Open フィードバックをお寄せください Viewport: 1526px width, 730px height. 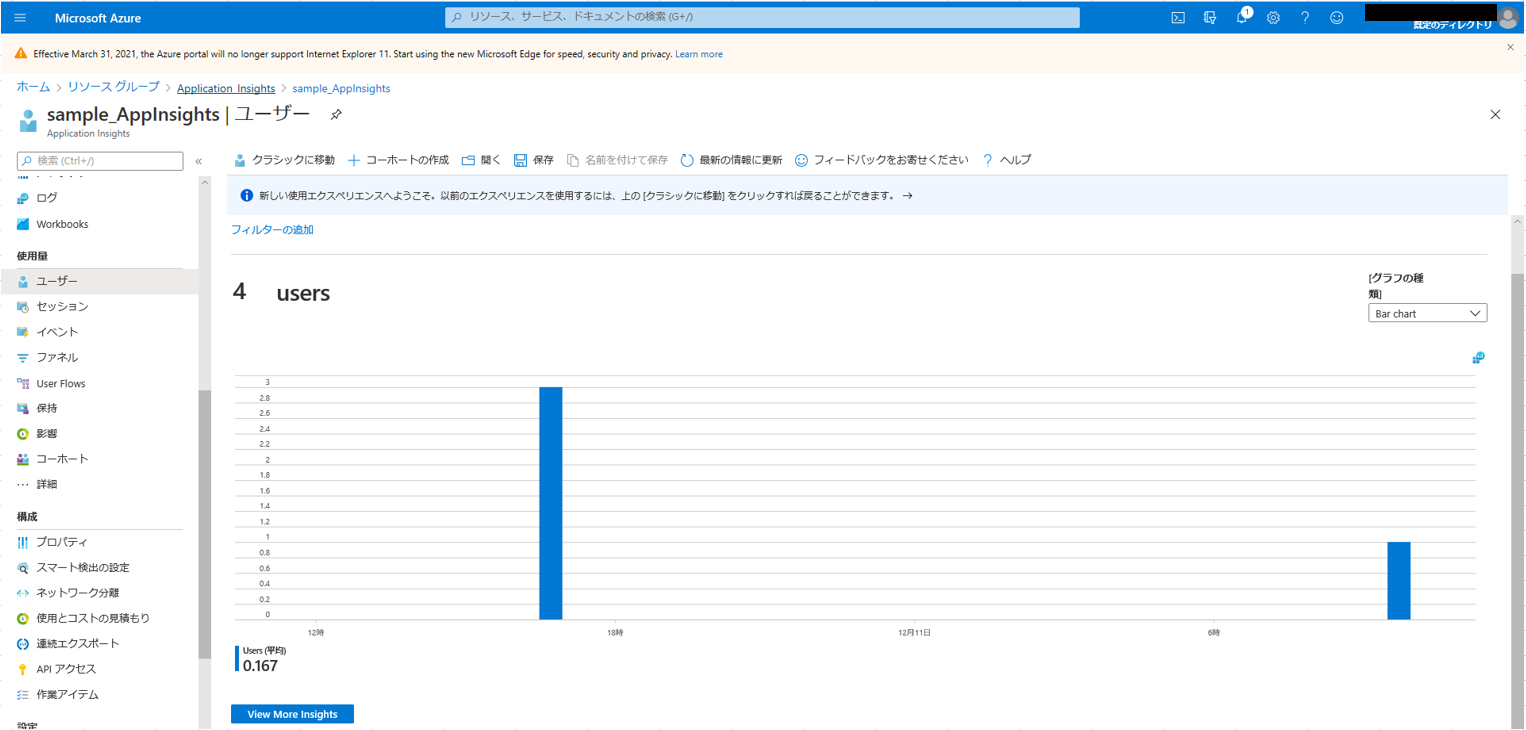(x=881, y=160)
